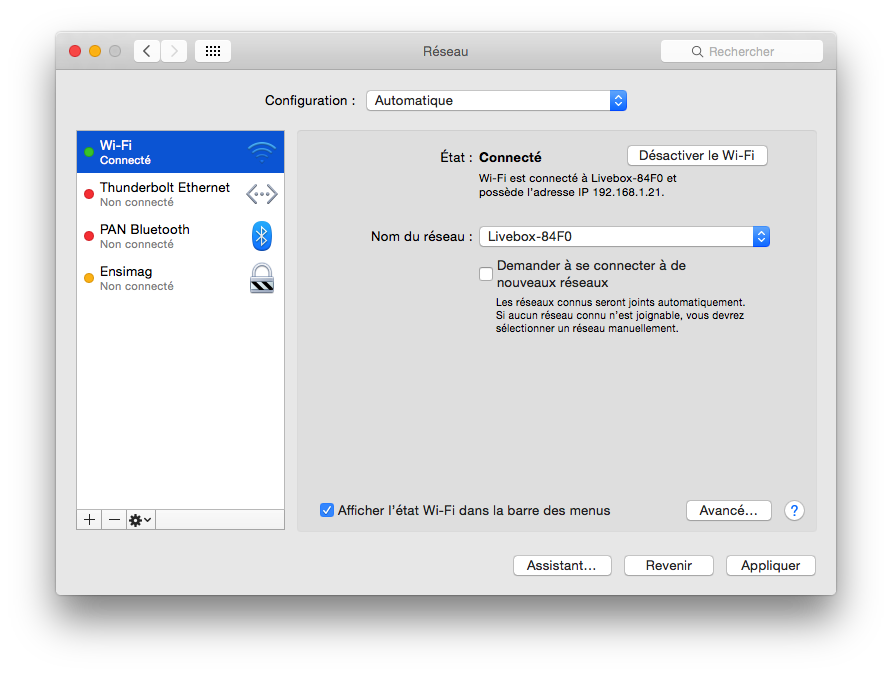
Task: Open the 'Nom du réseau' Livebox-84F0 dropdown
Action: (x=624, y=237)
